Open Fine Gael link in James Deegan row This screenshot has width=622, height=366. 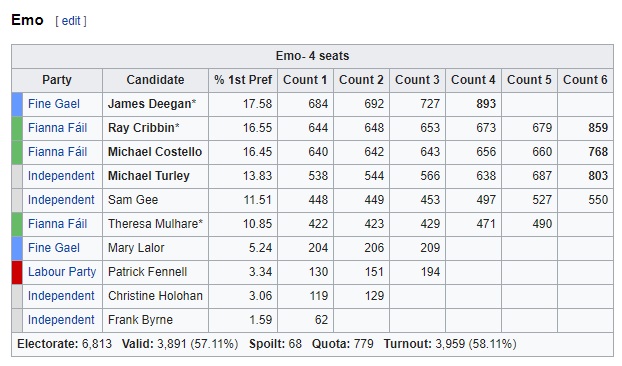point(54,104)
